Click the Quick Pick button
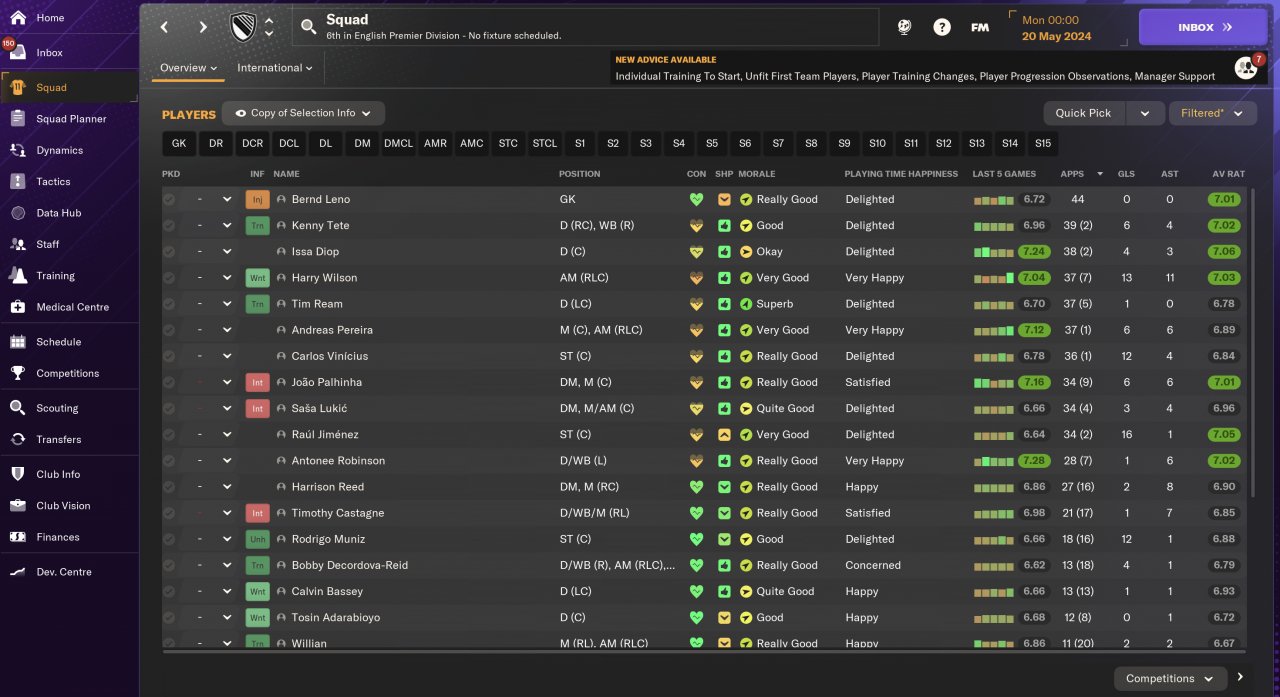1280x697 pixels. coord(1084,113)
